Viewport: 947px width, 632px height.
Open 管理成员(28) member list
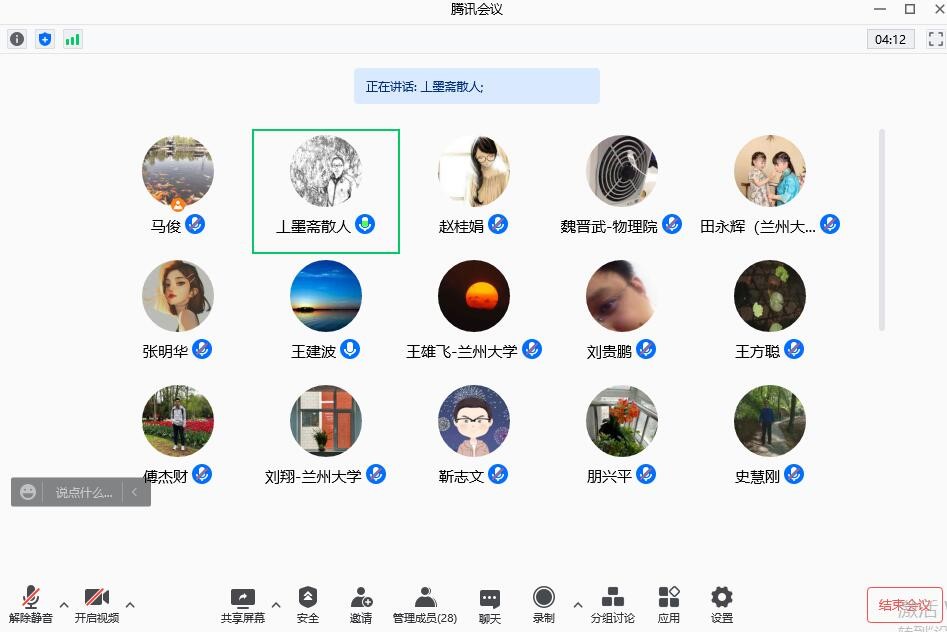click(x=425, y=604)
